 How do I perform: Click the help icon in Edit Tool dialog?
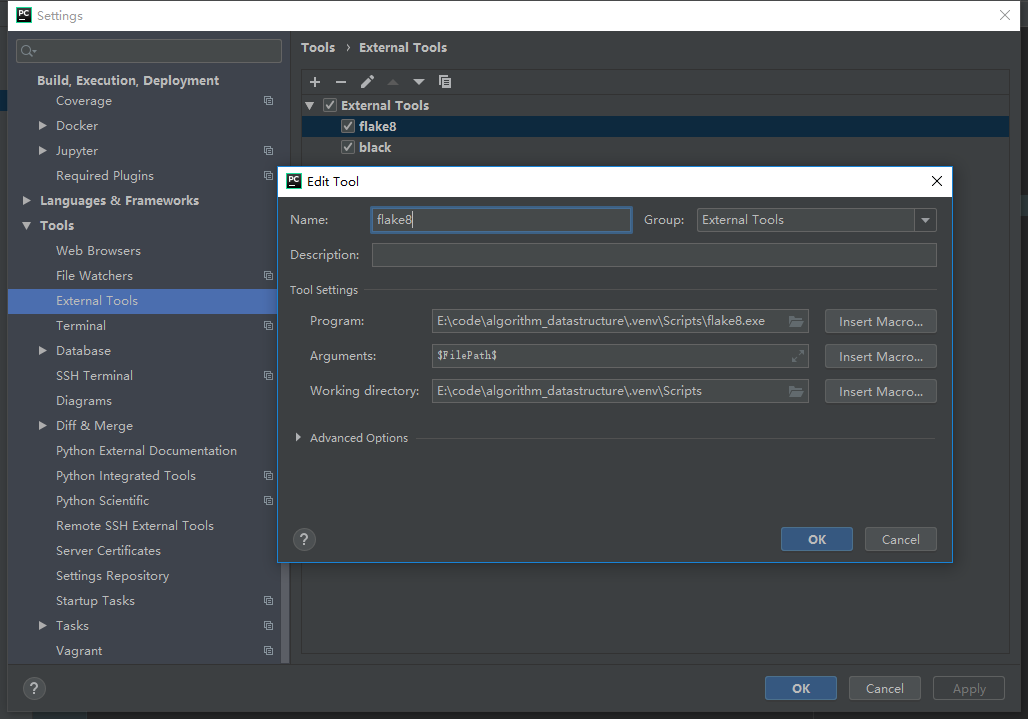(x=305, y=539)
